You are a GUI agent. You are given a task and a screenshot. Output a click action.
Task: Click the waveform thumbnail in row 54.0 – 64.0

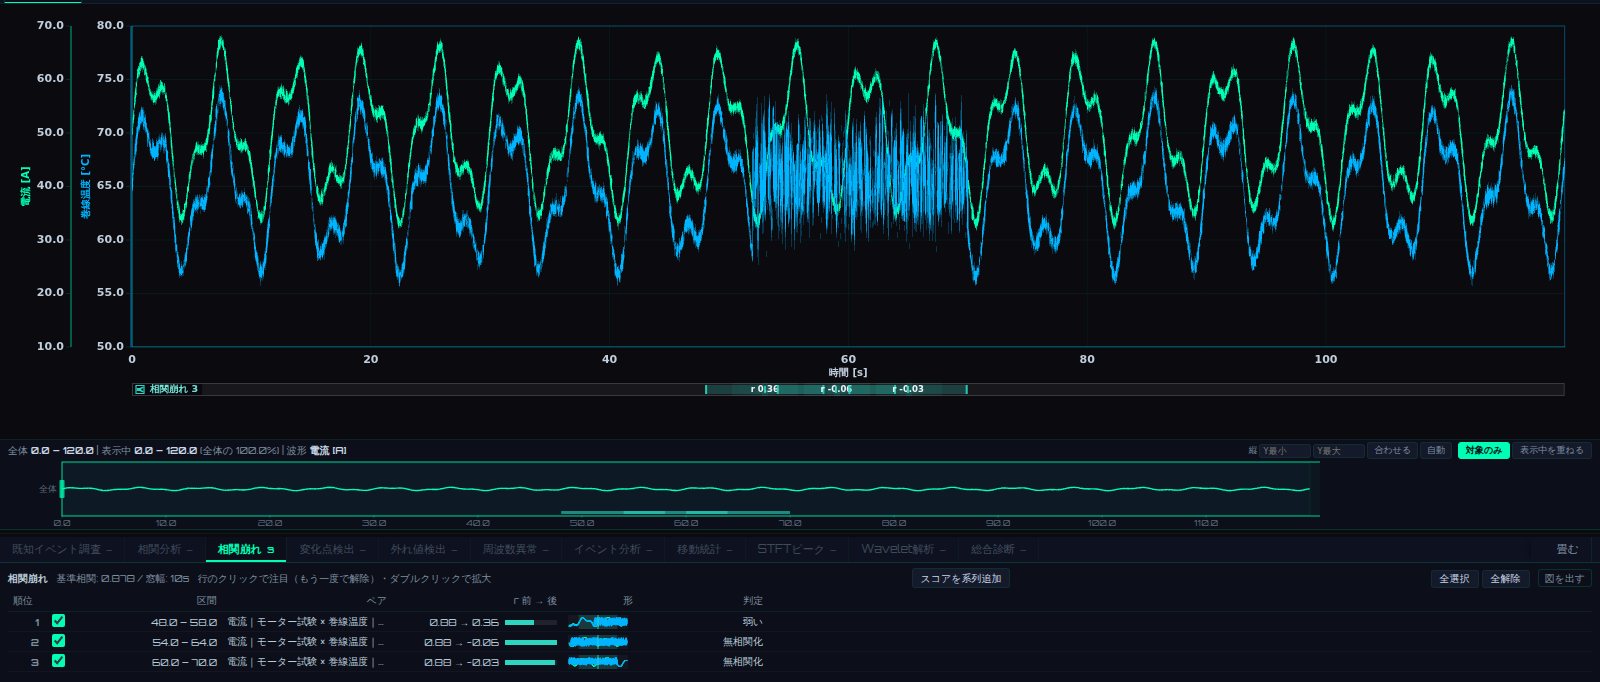598,642
